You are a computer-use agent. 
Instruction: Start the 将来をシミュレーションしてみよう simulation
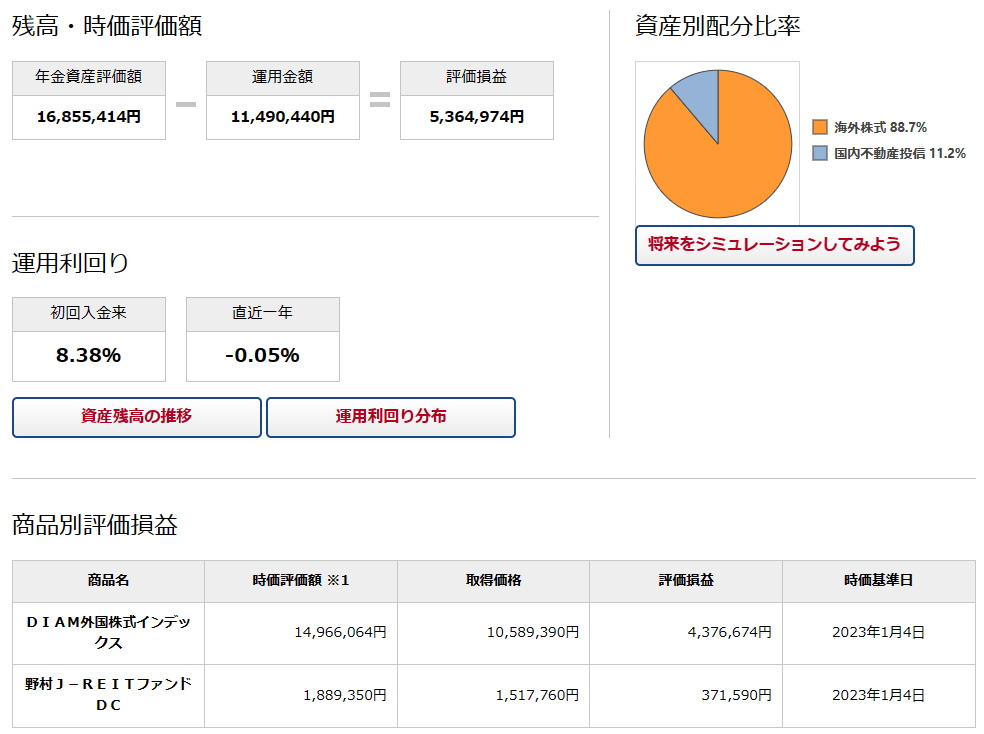[x=774, y=245]
